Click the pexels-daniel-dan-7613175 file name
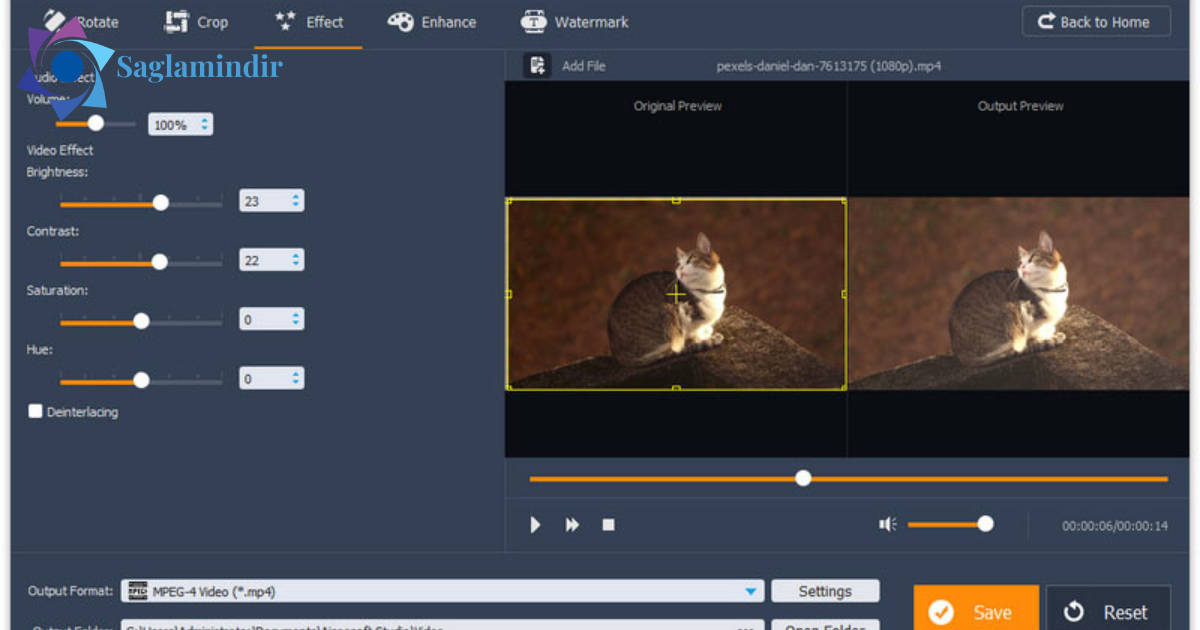The image size is (1200, 630). point(829,66)
